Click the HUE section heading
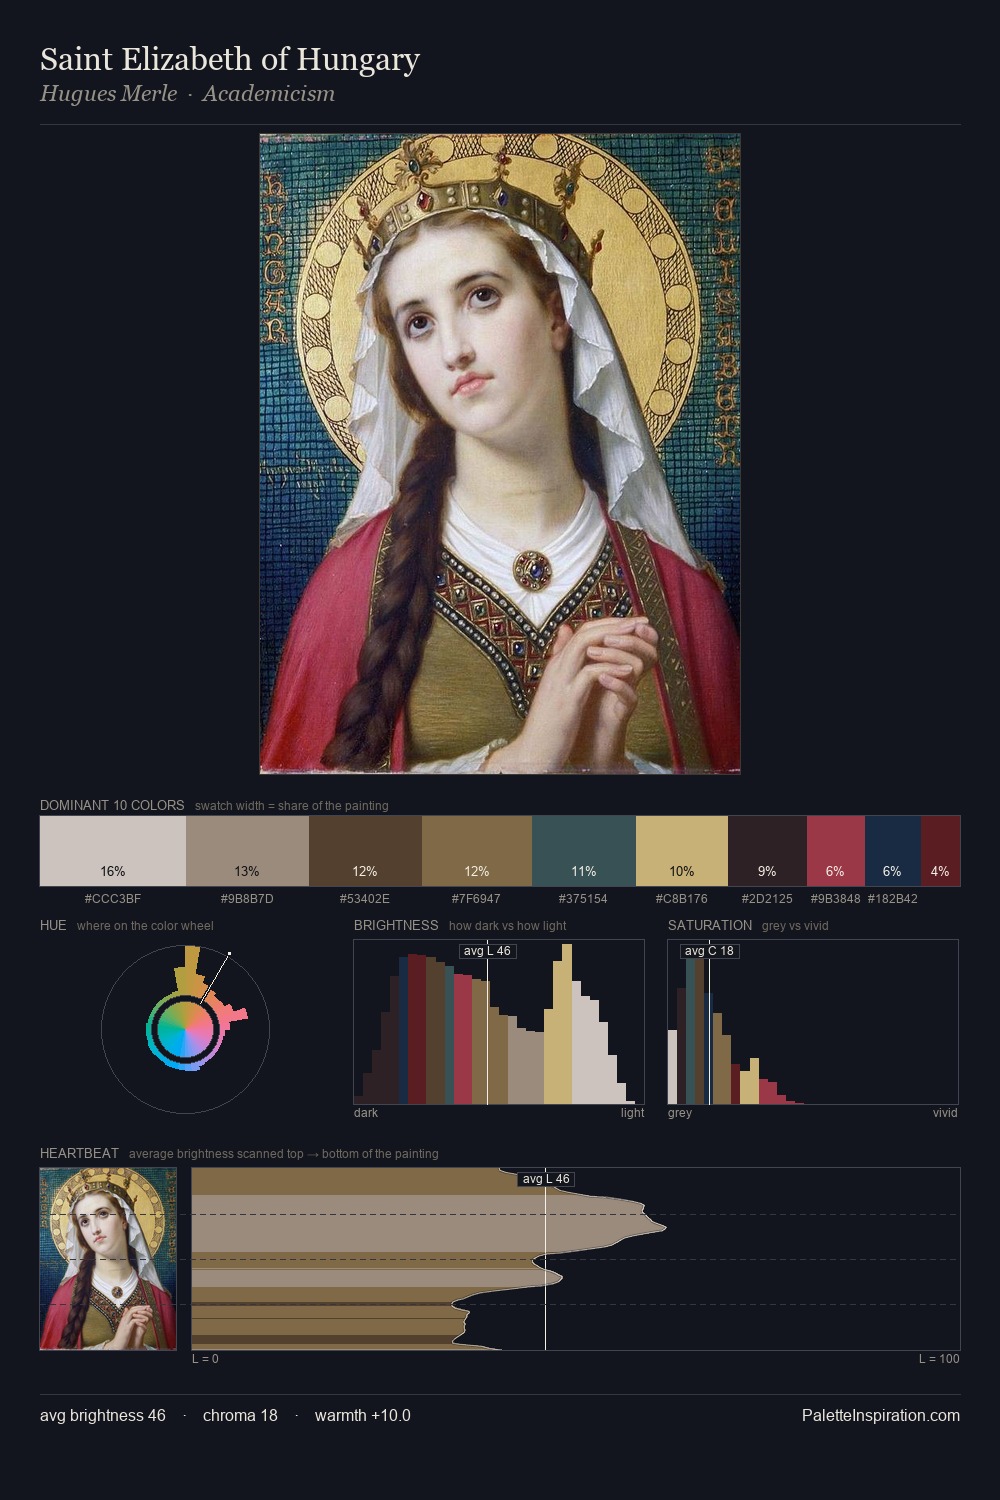 click(53, 925)
